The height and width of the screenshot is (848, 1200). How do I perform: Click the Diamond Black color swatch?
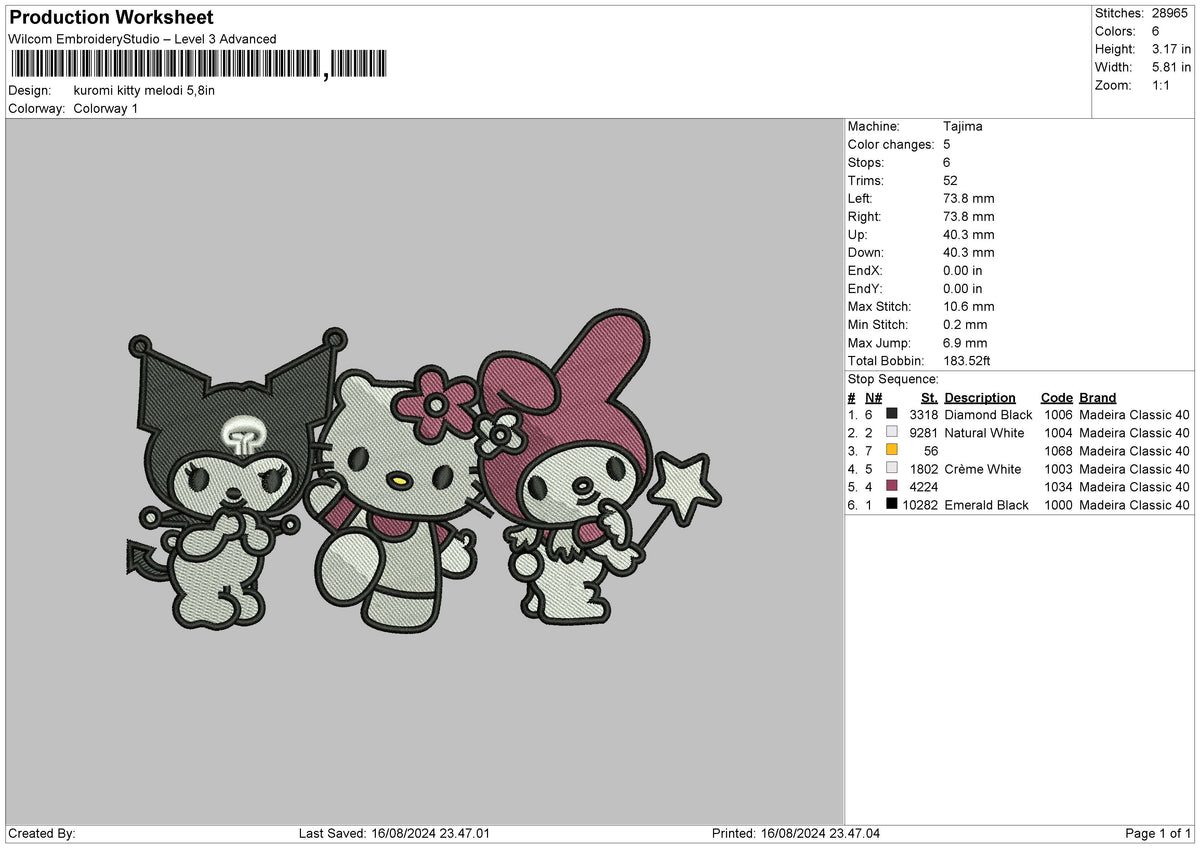click(892, 415)
